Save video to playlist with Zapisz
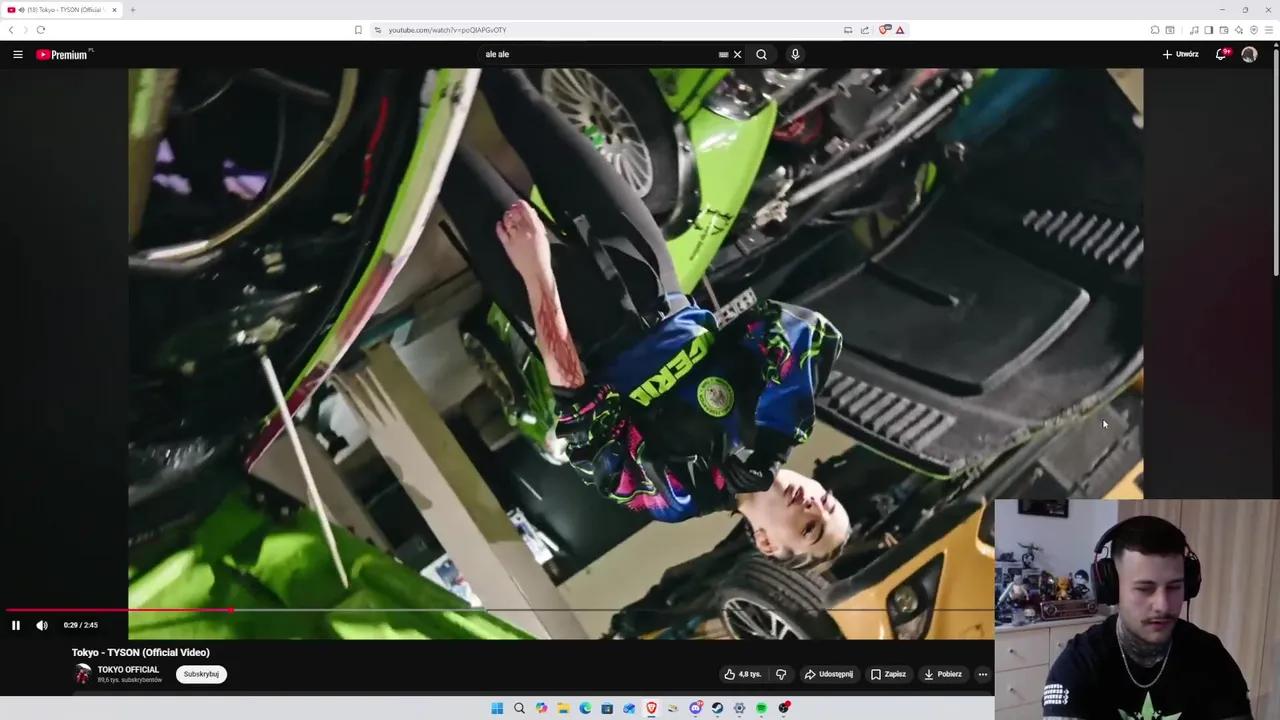This screenshot has height=720, width=1280. [889, 674]
